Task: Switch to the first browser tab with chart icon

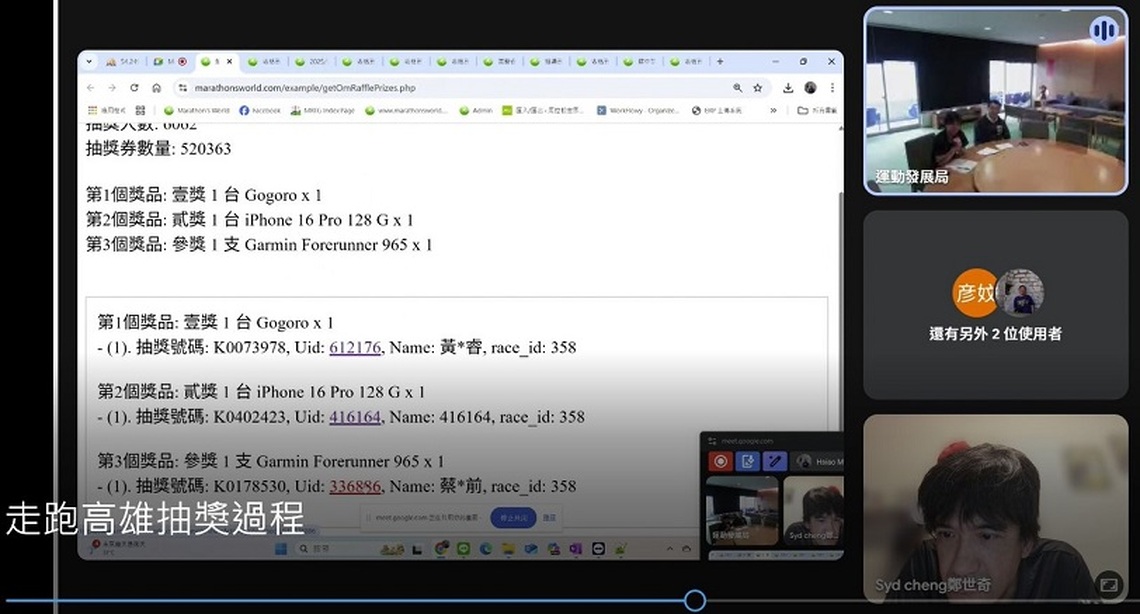Action: [x=123, y=62]
